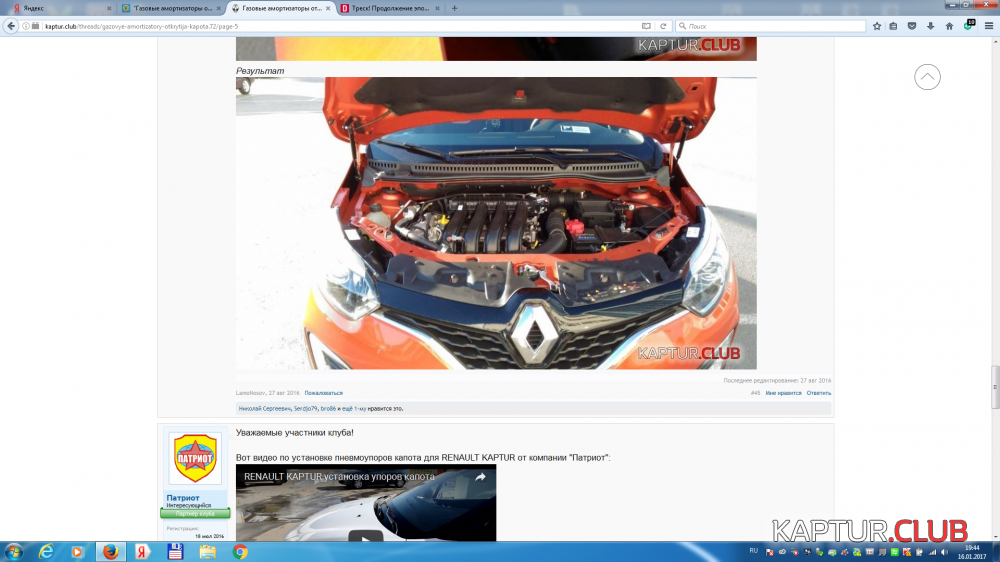
Task: Go back with the browser back arrow
Action: coord(11,26)
